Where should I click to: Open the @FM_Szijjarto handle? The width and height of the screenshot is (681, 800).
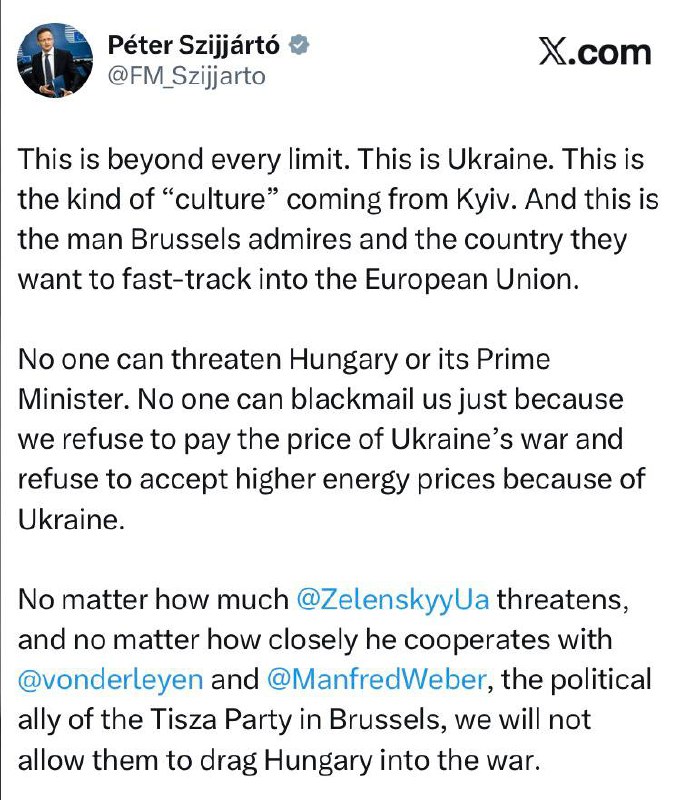coord(186,75)
